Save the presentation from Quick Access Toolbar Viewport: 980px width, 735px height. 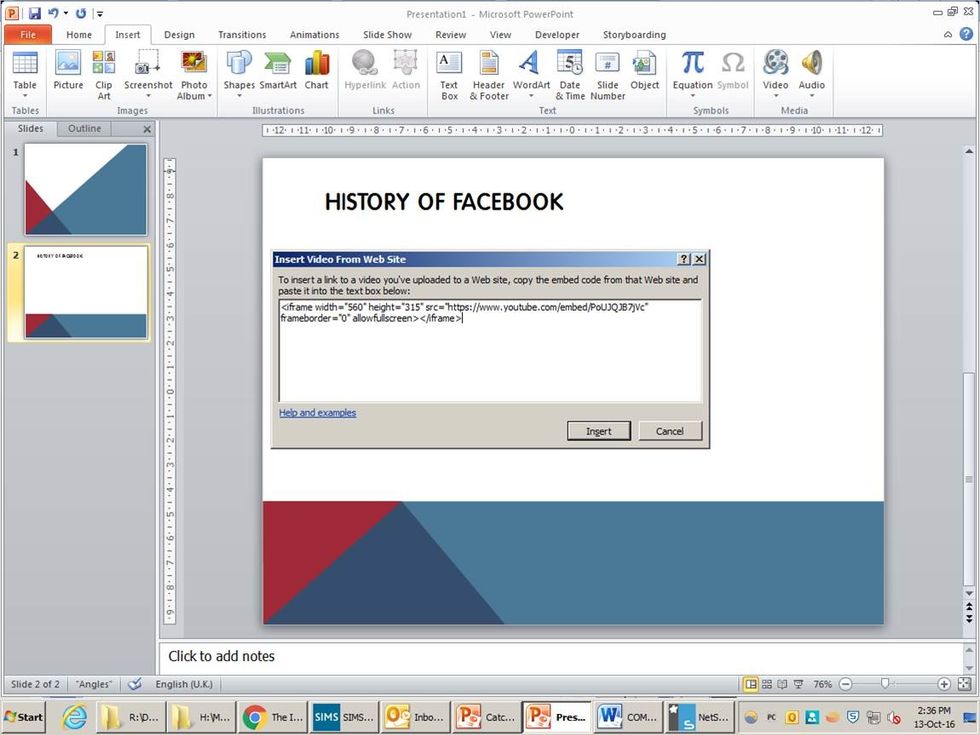[35, 13]
